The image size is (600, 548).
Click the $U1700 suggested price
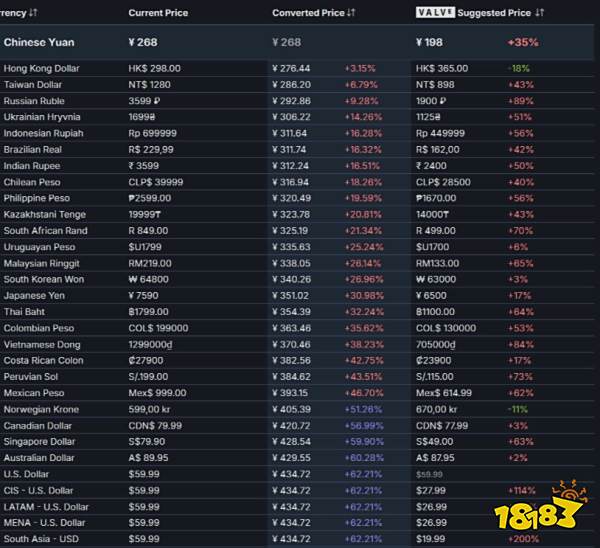(x=432, y=247)
